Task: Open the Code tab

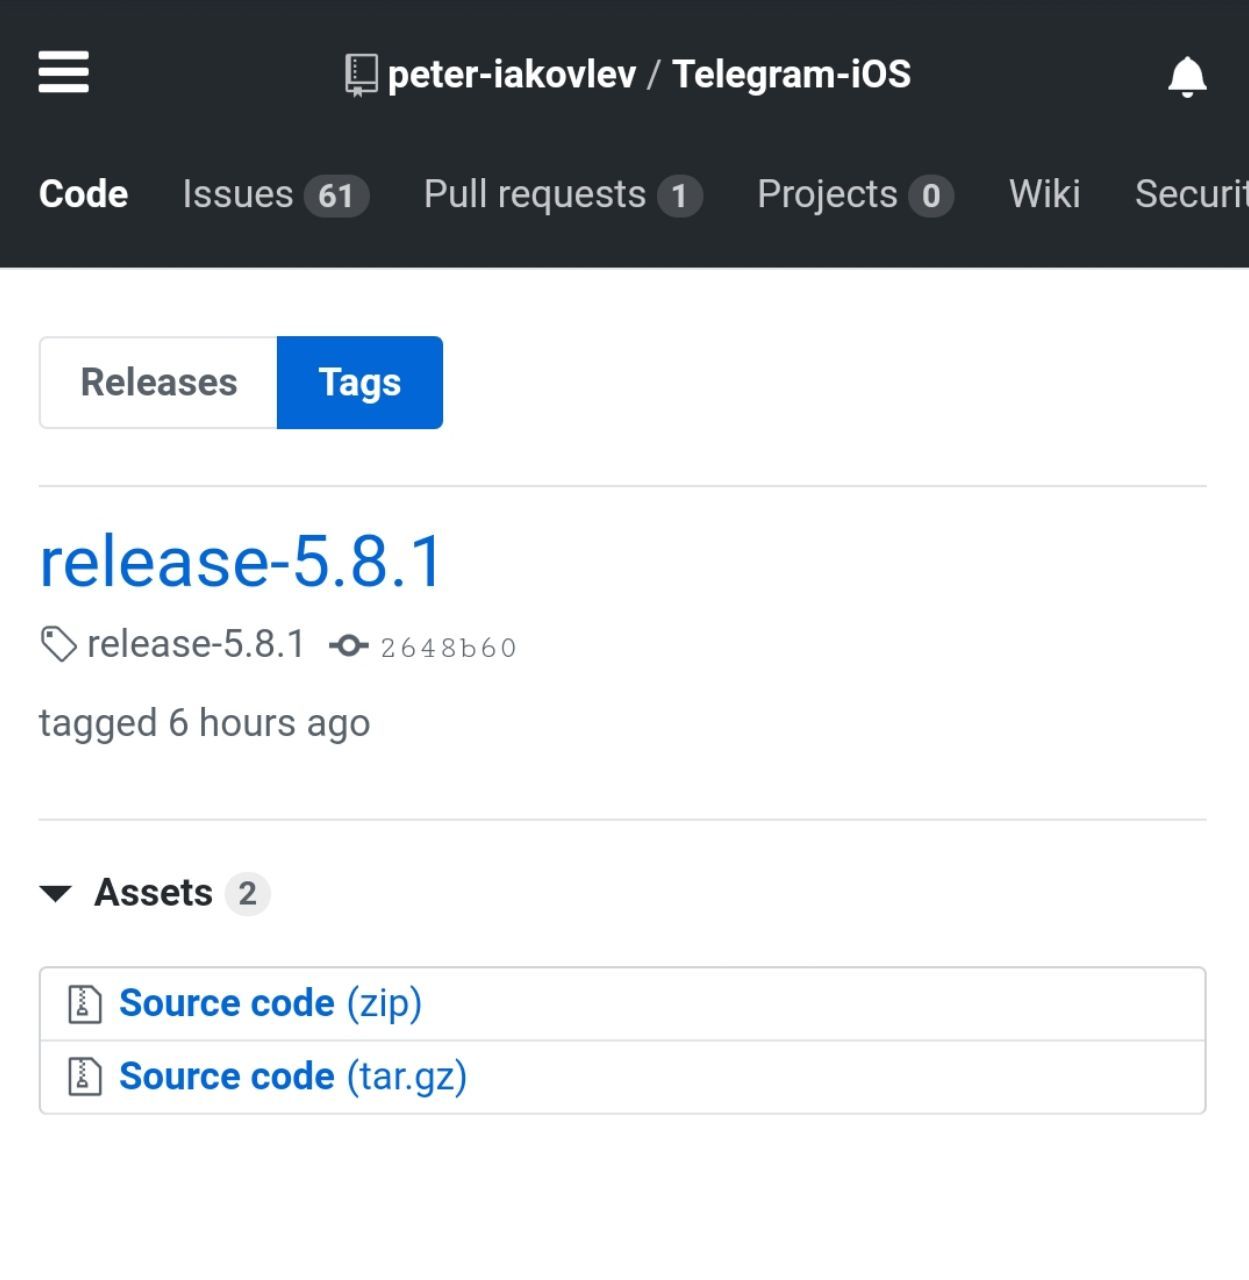Action: point(83,194)
